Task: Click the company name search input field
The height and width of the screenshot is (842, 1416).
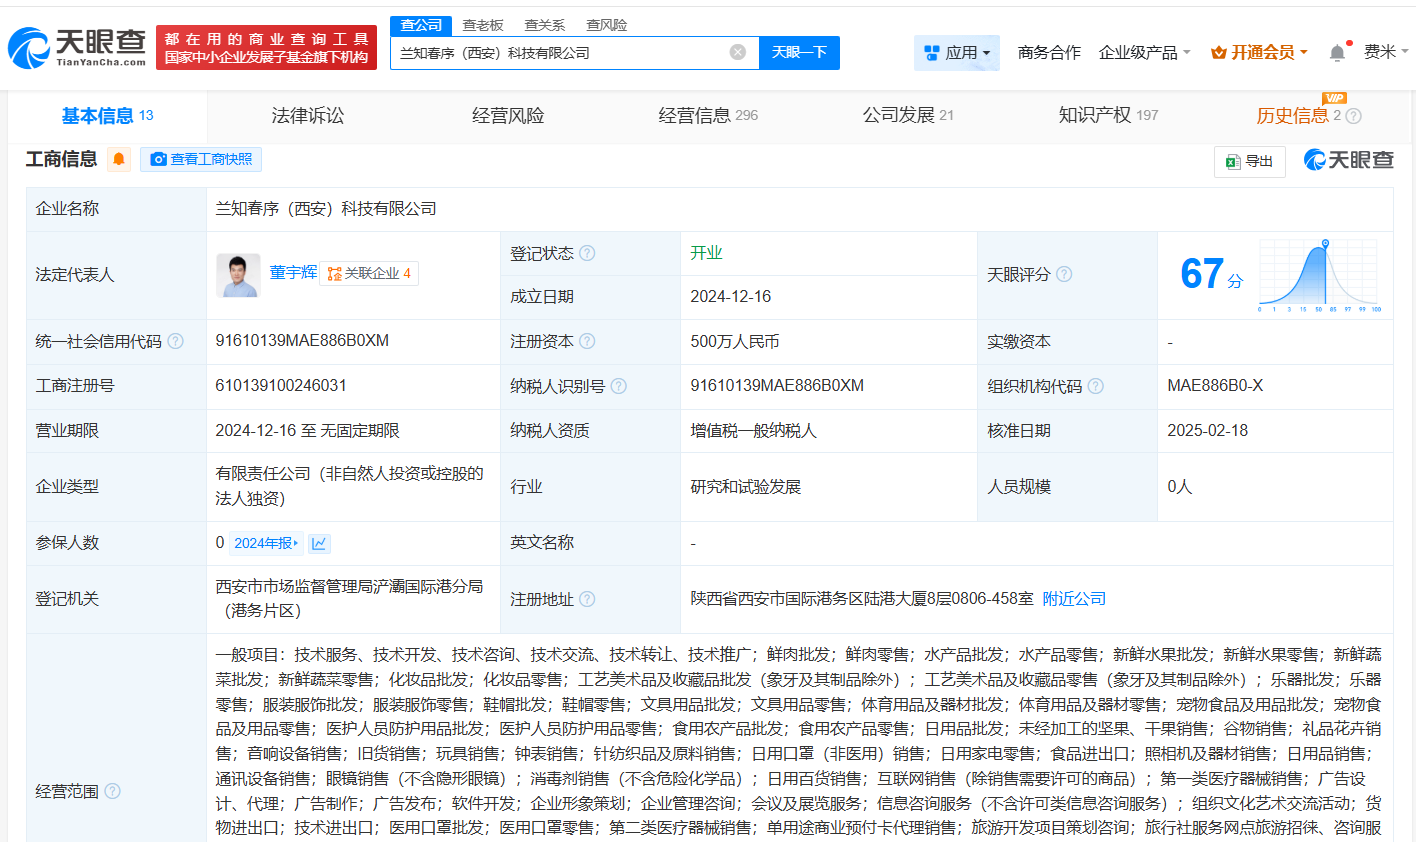Action: click(x=560, y=52)
